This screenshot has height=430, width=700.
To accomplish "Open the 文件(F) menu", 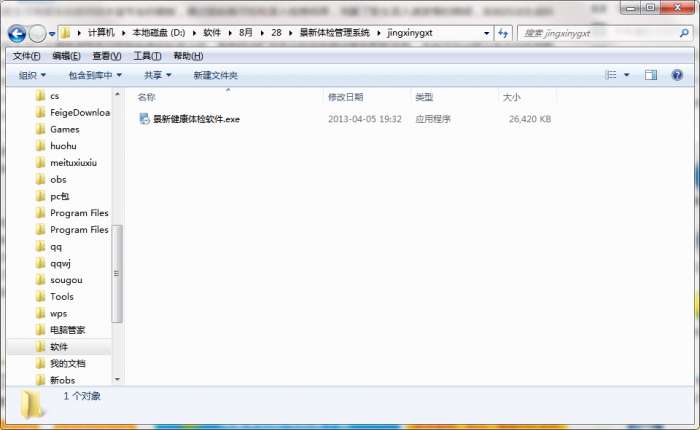I will [x=26, y=56].
